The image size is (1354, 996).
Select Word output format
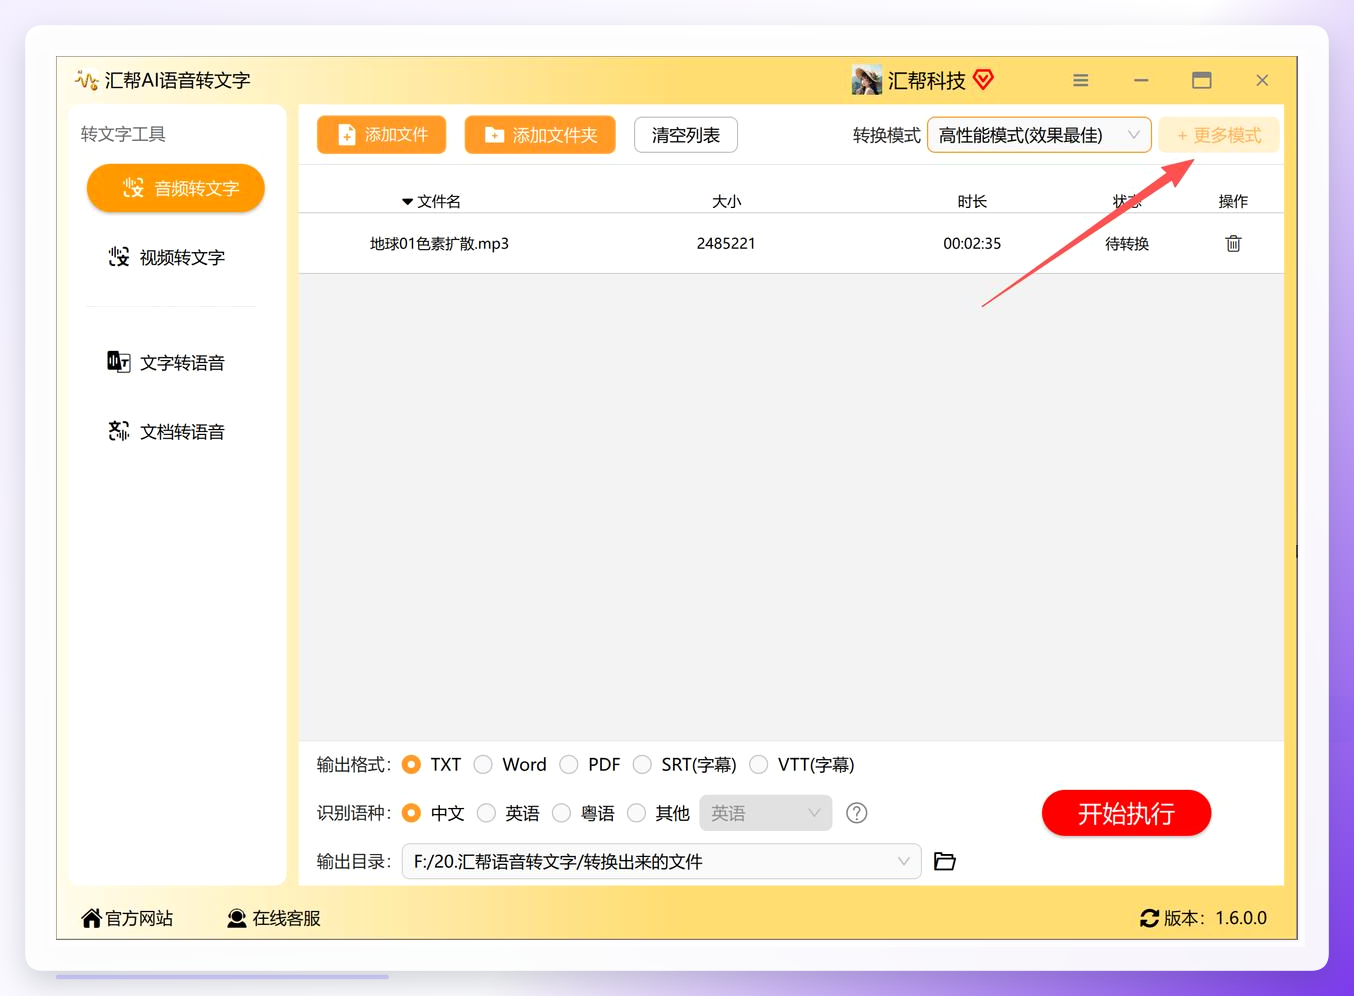coord(483,764)
